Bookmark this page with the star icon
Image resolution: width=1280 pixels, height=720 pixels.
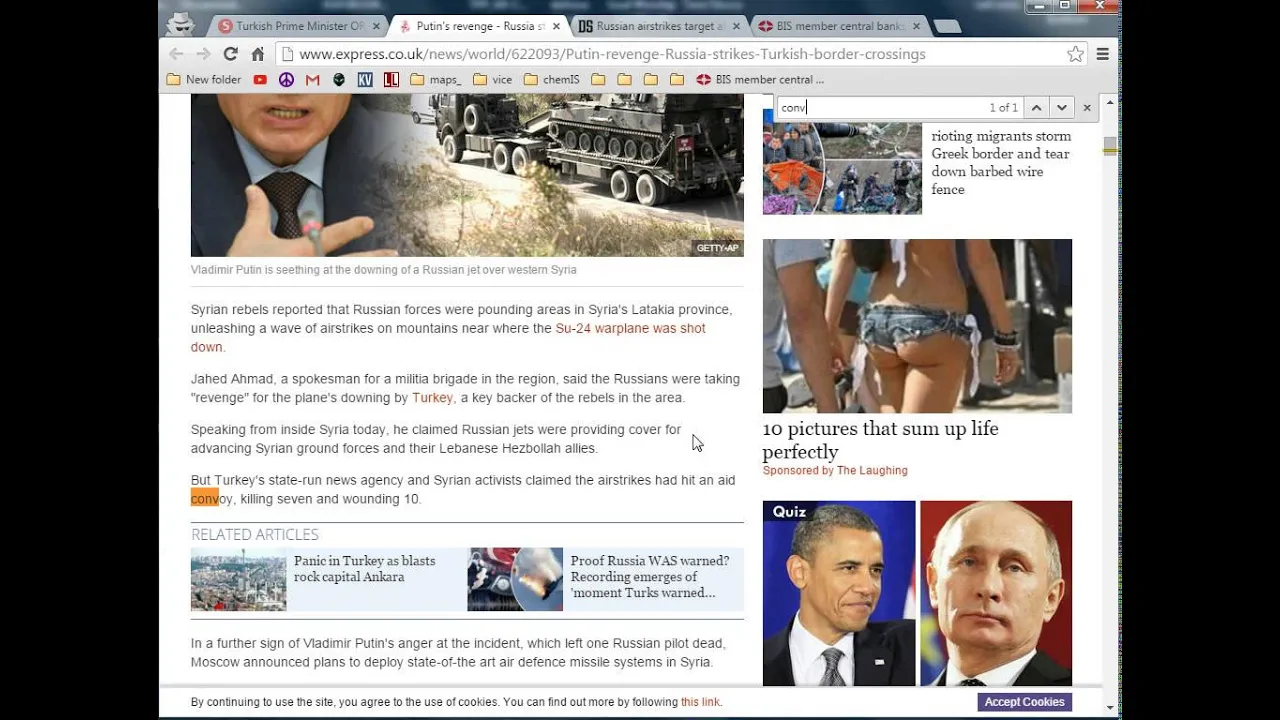[x=1075, y=54]
